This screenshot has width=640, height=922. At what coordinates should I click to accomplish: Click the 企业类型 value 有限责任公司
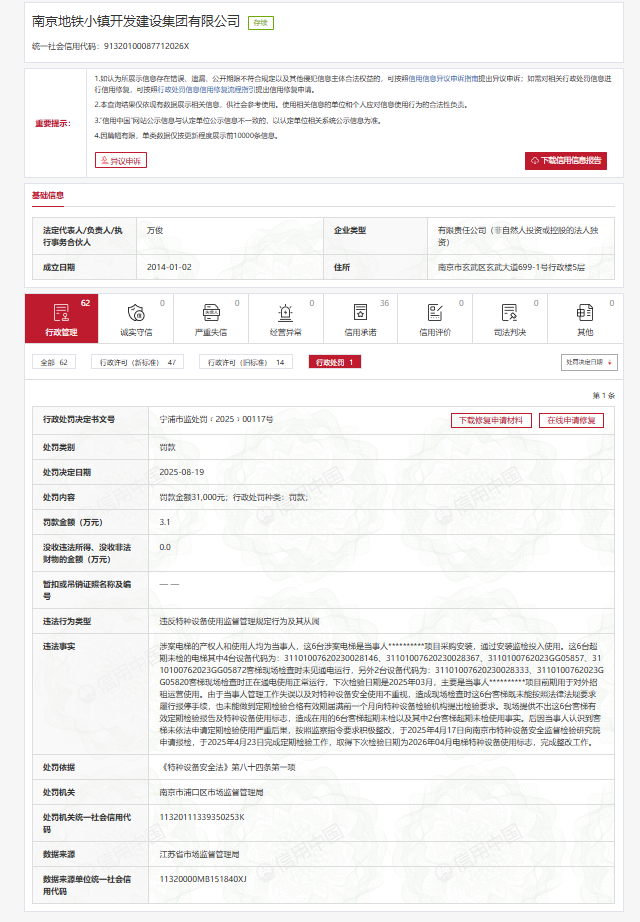point(518,236)
